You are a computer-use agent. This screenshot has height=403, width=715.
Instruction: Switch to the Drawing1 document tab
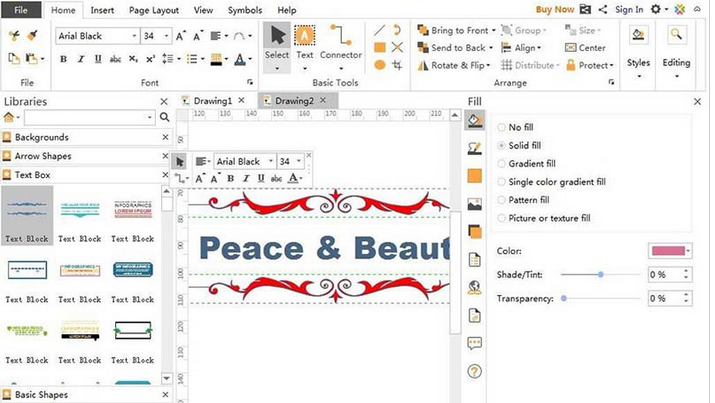tap(212, 100)
